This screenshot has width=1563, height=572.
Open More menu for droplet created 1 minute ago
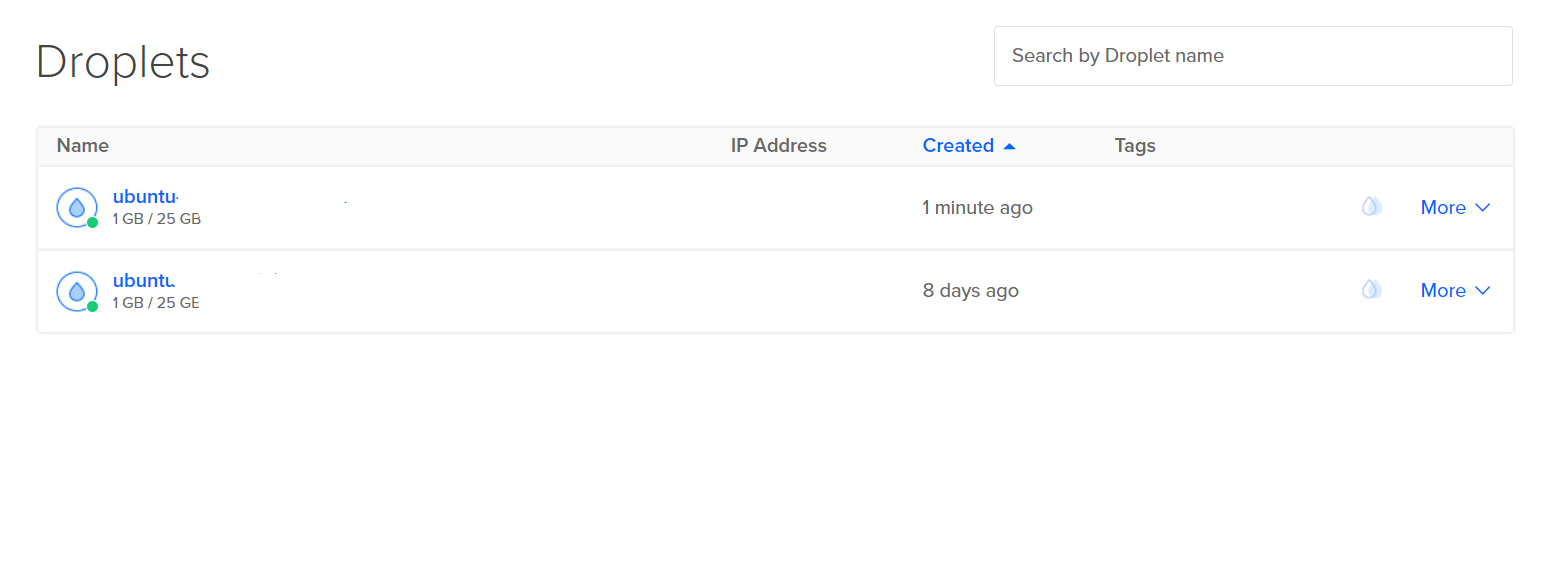(1443, 207)
